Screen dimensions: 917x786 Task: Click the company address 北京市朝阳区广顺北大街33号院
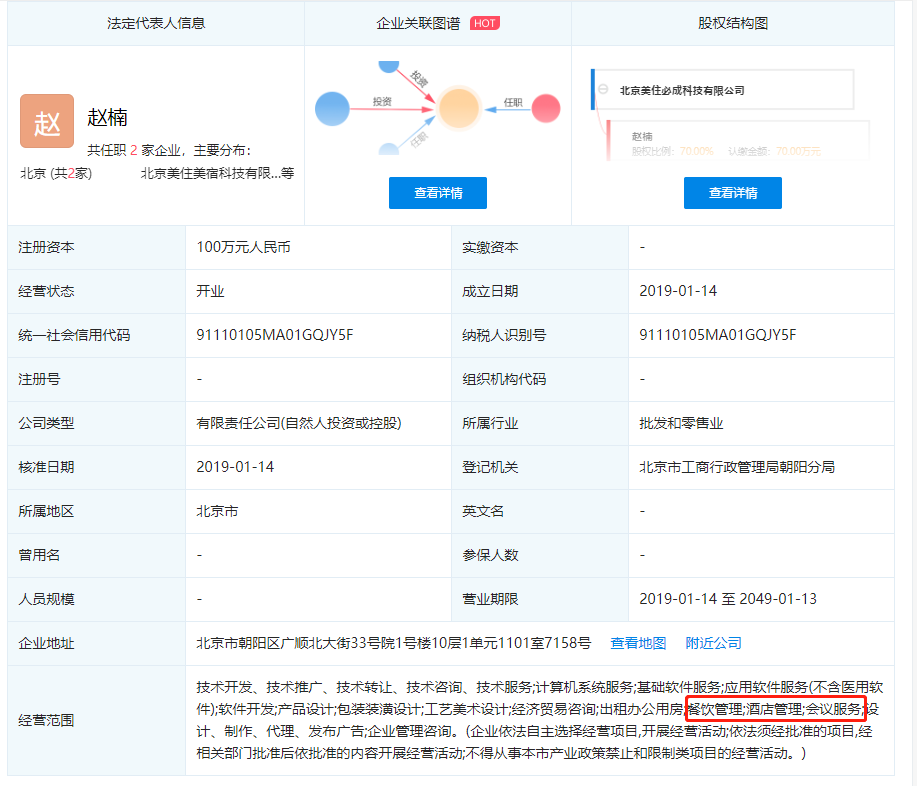394,643
